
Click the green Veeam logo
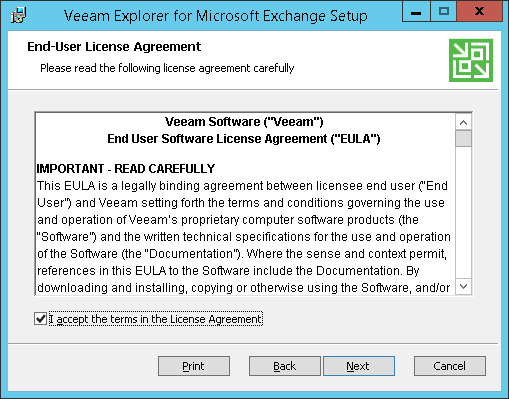click(x=471, y=60)
